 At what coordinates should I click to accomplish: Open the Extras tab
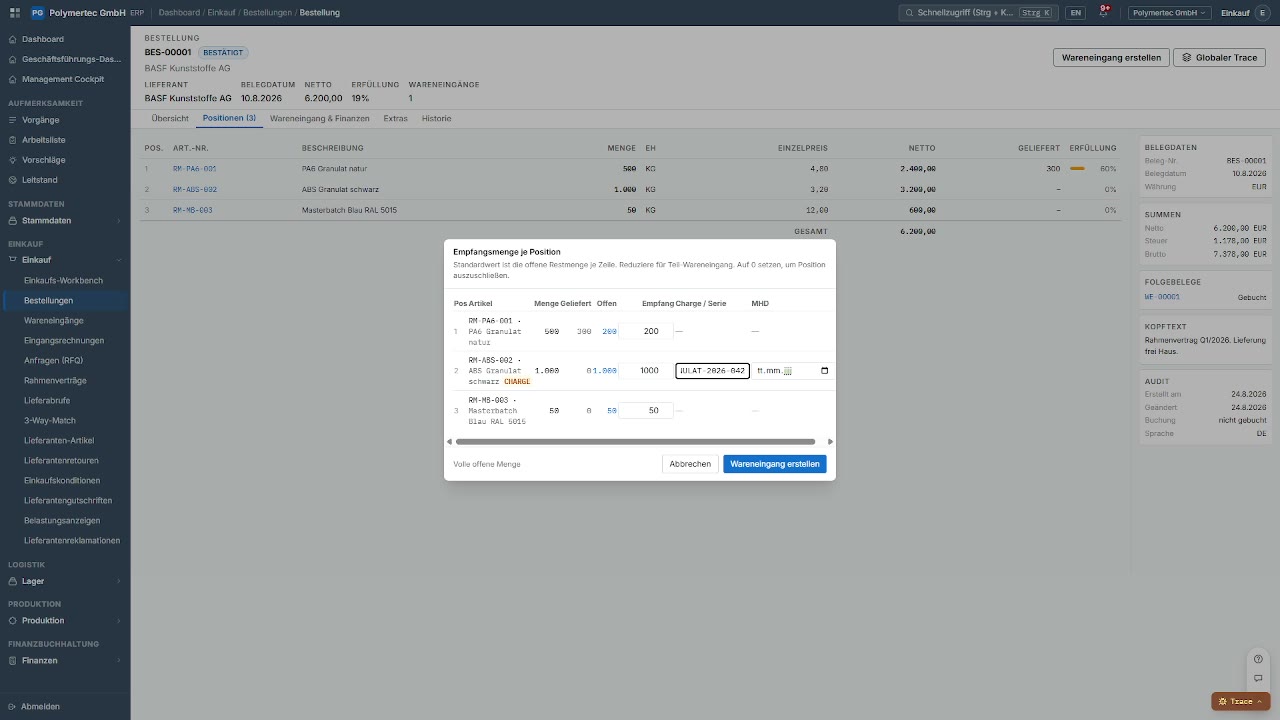click(395, 118)
